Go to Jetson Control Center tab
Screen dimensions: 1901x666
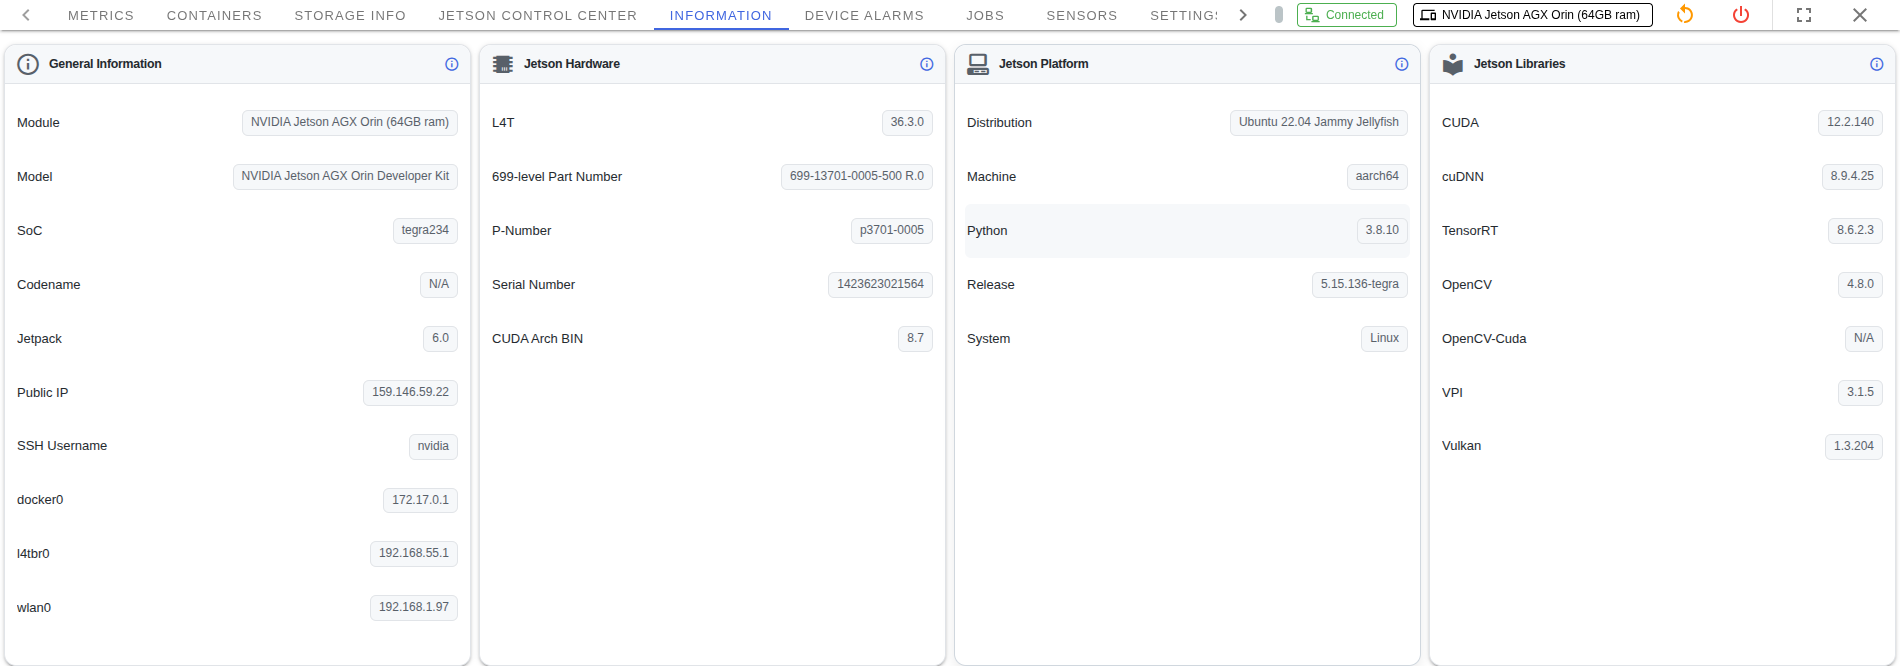pyautogui.click(x=537, y=16)
